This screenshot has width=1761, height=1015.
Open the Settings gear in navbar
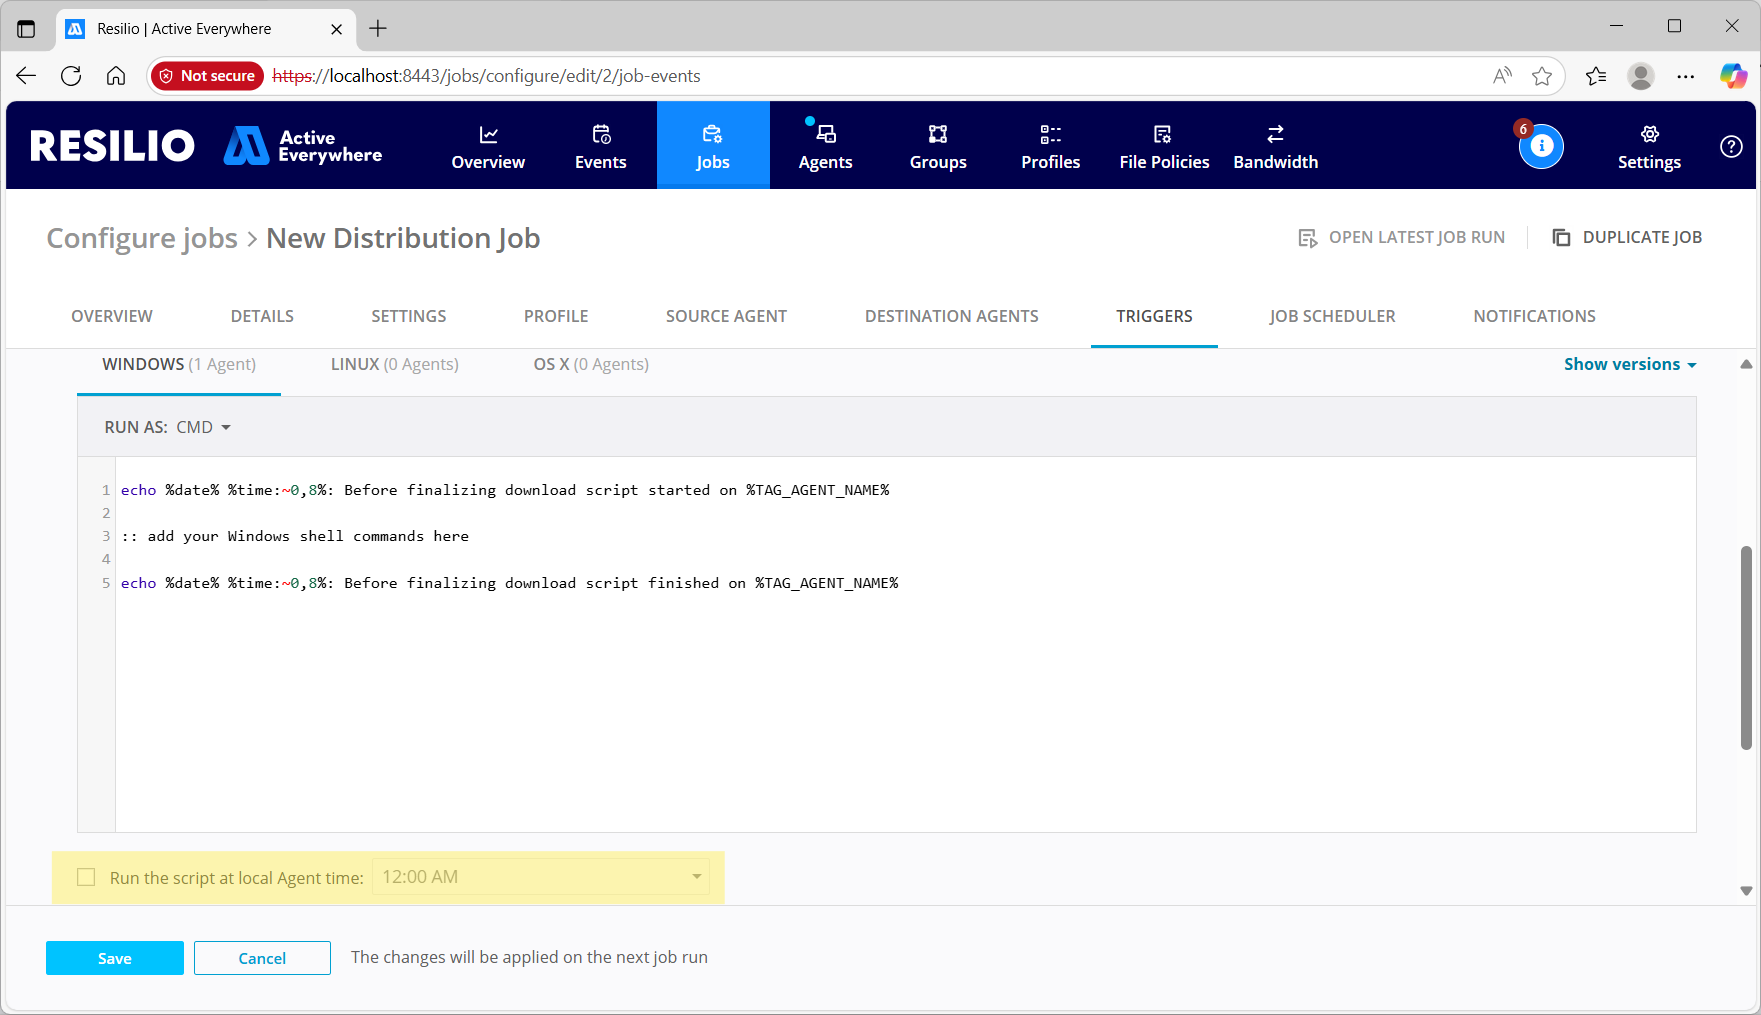tap(1649, 135)
